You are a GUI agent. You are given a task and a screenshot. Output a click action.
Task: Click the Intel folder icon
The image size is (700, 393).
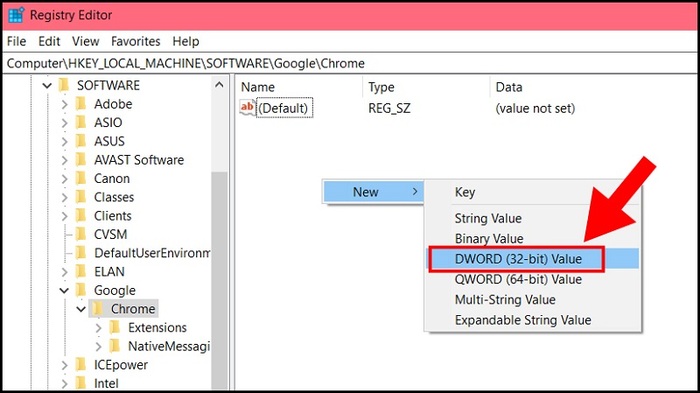81,383
